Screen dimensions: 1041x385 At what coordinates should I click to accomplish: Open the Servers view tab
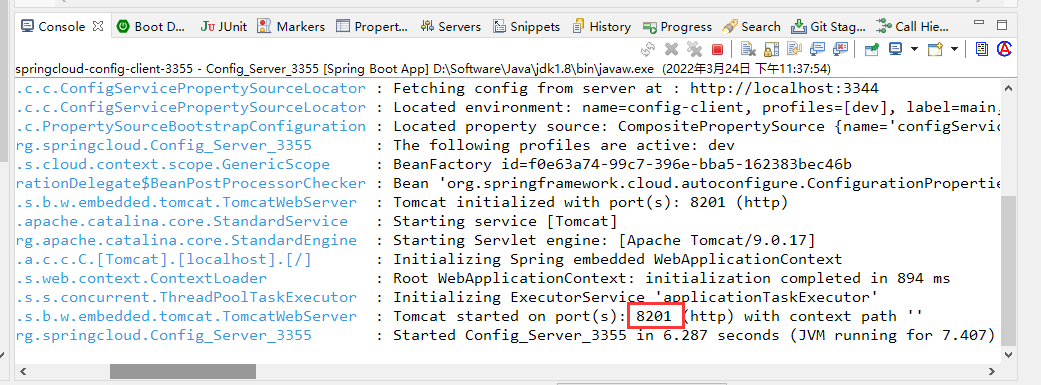click(x=451, y=27)
